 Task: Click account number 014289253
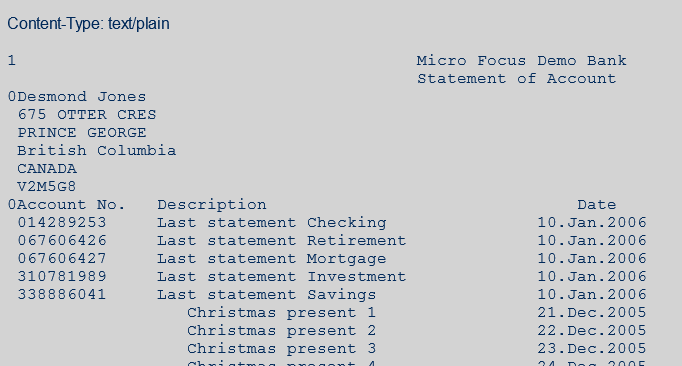[x=62, y=223]
